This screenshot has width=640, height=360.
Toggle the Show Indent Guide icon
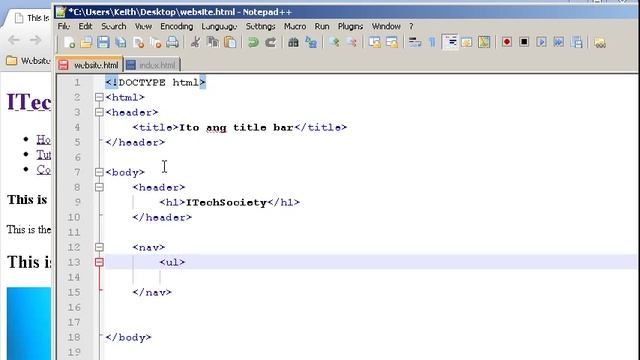pos(450,42)
